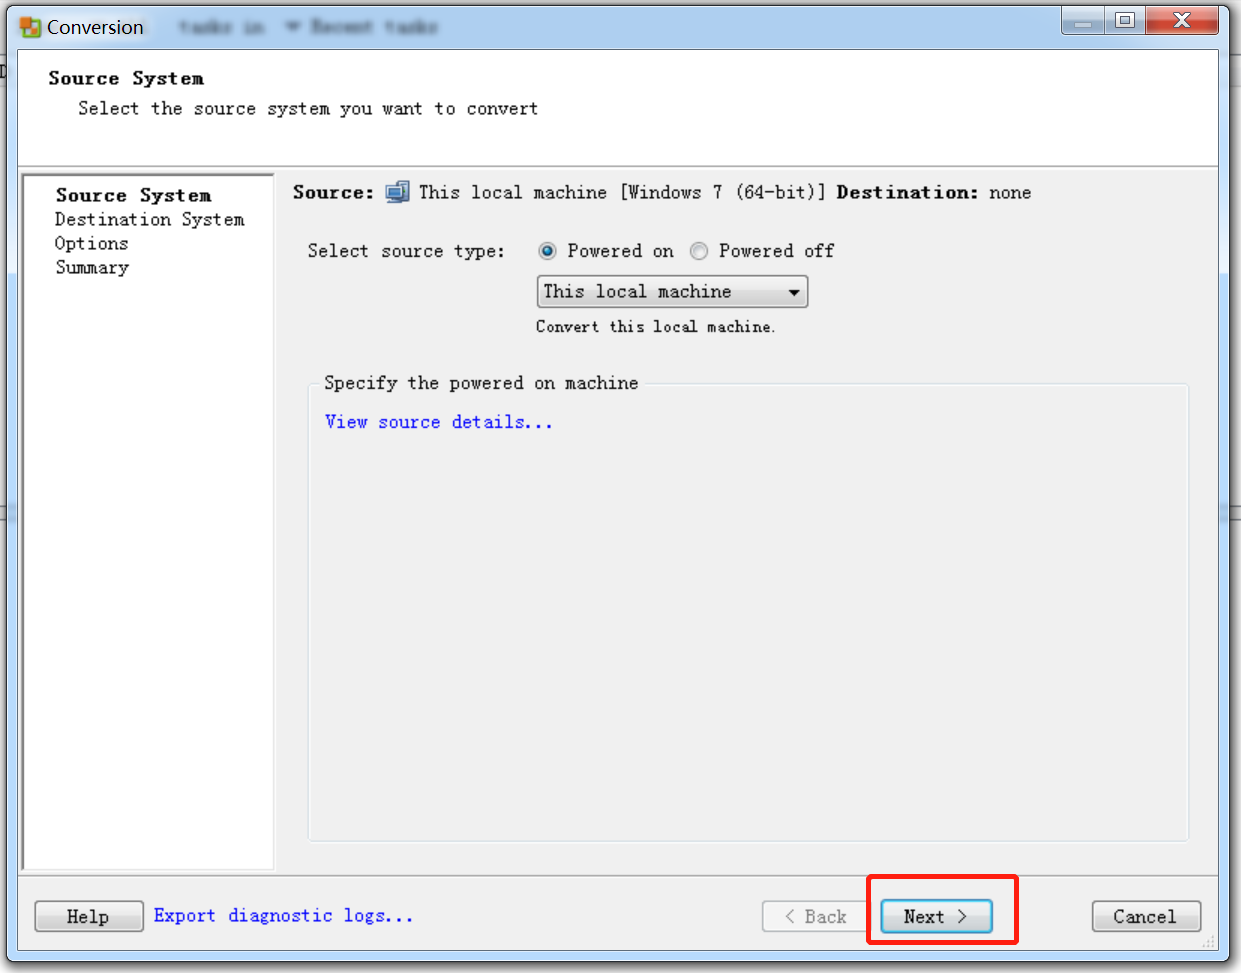Choose the Powered off source type
This screenshot has height=973, width=1241.
(x=699, y=251)
